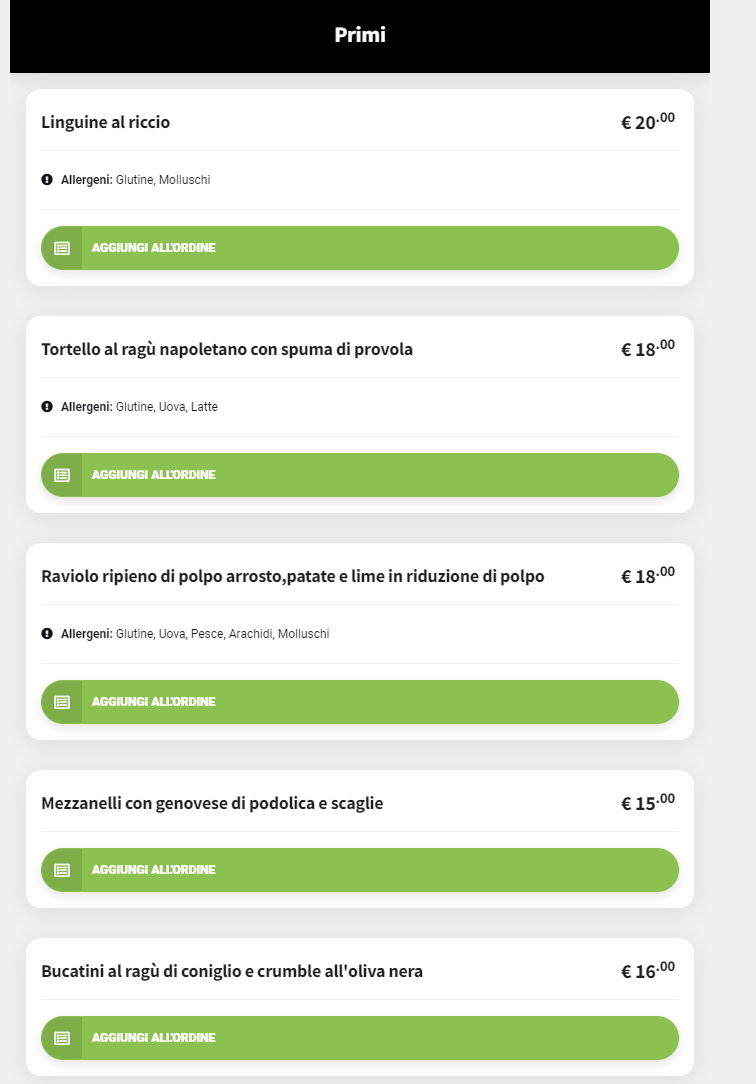Add Linguine al riccio to the order

(x=360, y=248)
